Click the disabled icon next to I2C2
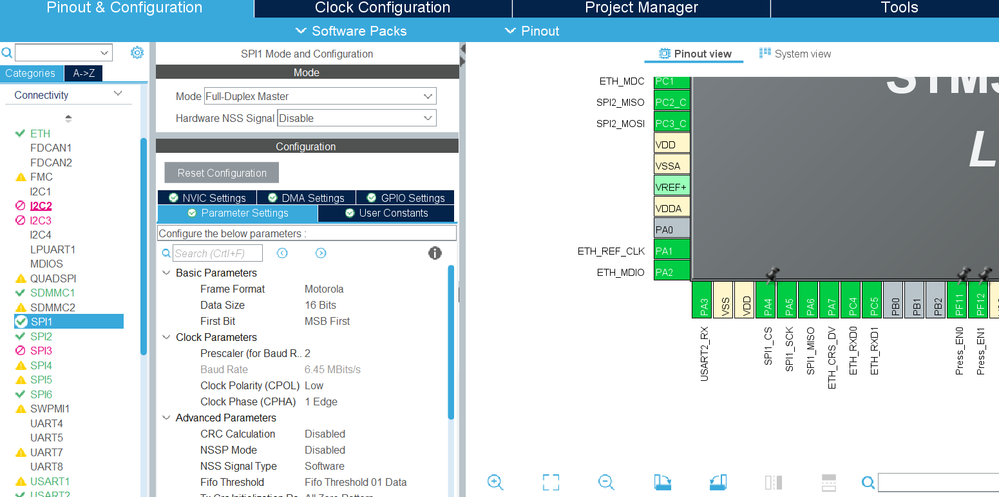The width and height of the screenshot is (999, 497). coord(20,206)
